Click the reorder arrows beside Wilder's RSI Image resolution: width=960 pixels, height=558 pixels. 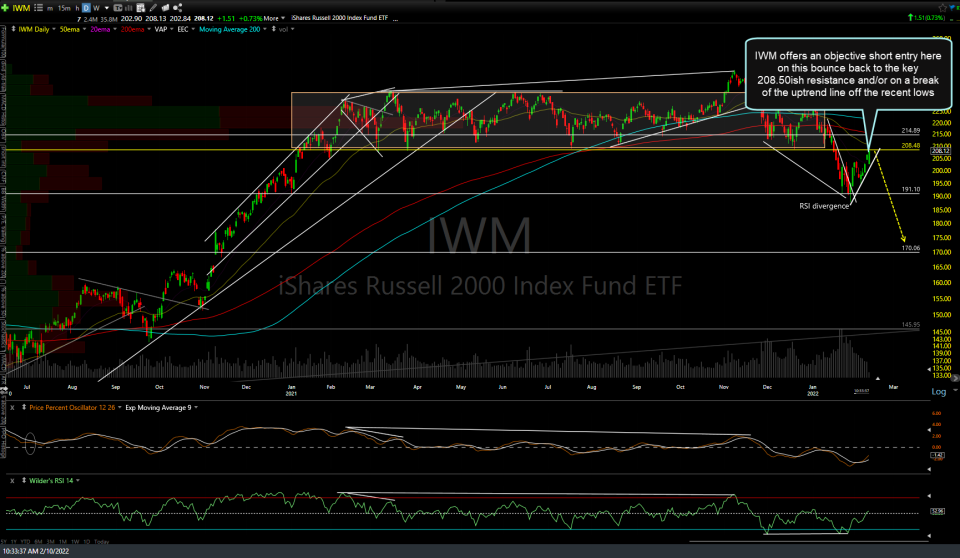tap(24, 480)
